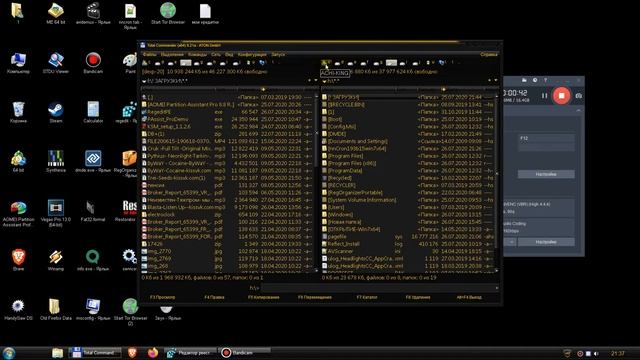Click the Bandicam help question mark icon
Image resolution: width=640 pixels, height=360 pixels.
545,80
